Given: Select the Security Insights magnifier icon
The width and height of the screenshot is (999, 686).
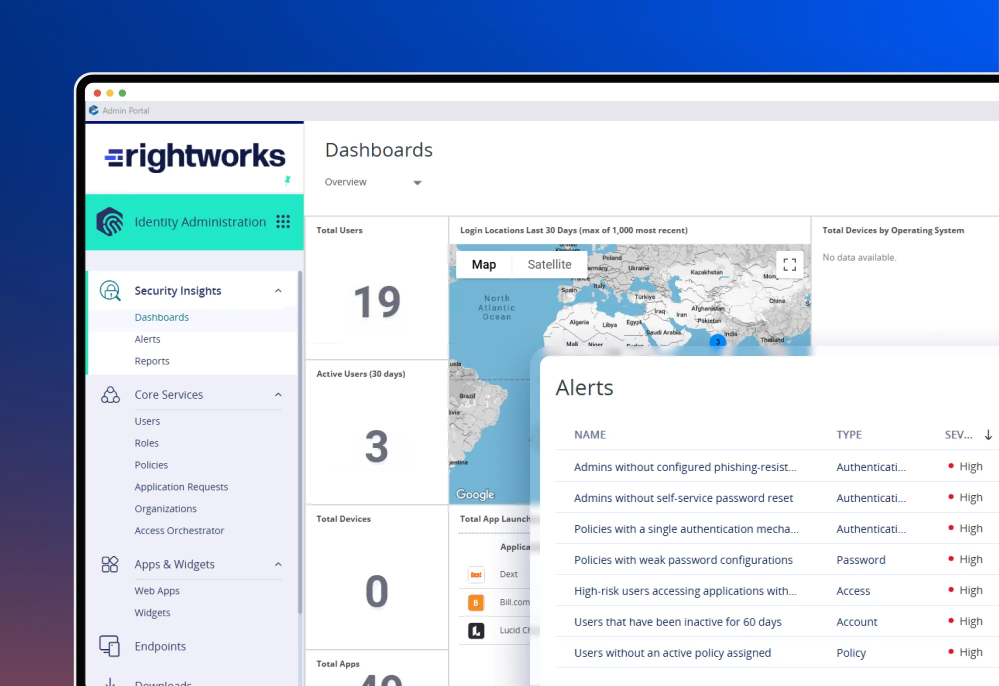Looking at the screenshot, I should pyautogui.click(x=110, y=290).
